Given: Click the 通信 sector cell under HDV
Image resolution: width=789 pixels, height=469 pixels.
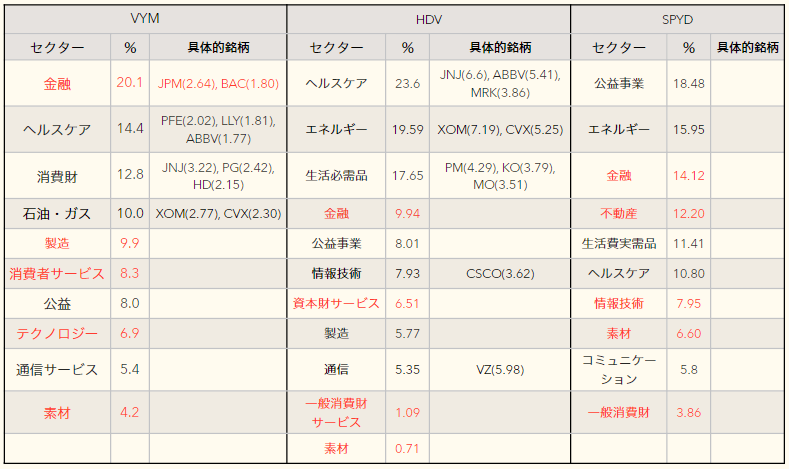Looking at the screenshot, I should pyautogui.click(x=337, y=370).
